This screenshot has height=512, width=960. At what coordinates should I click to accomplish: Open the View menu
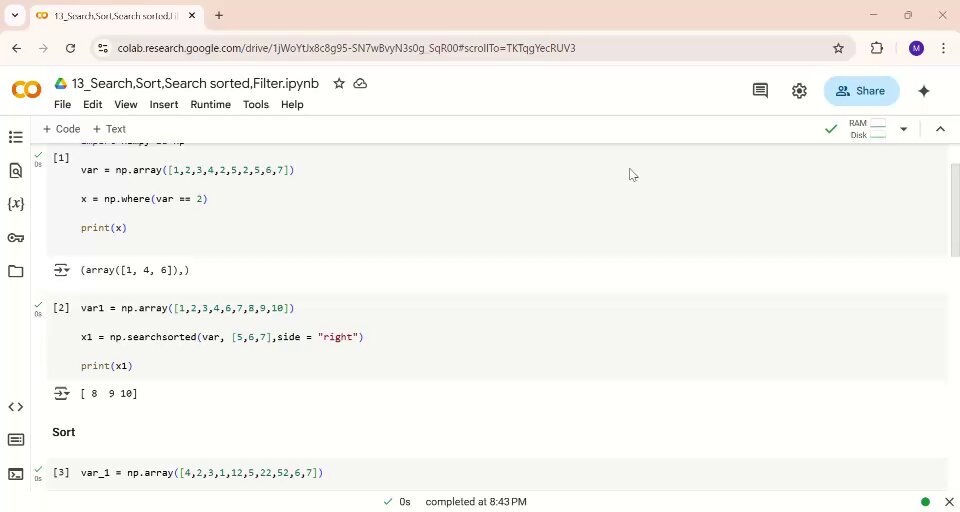[126, 105]
